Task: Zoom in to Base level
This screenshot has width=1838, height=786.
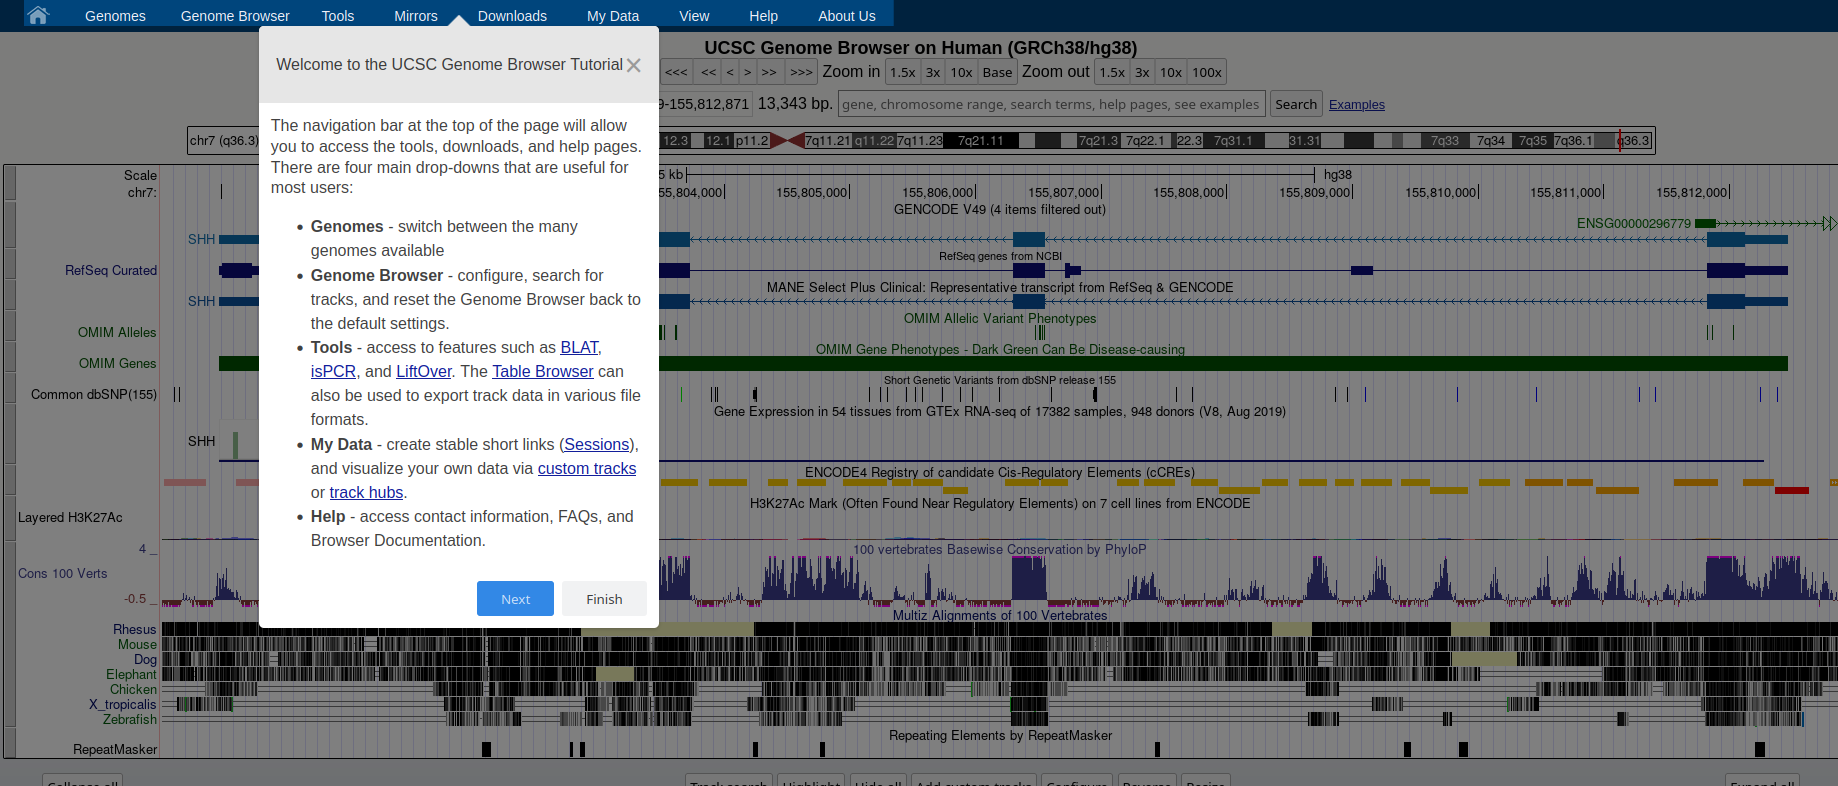Action: click(x=996, y=72)
